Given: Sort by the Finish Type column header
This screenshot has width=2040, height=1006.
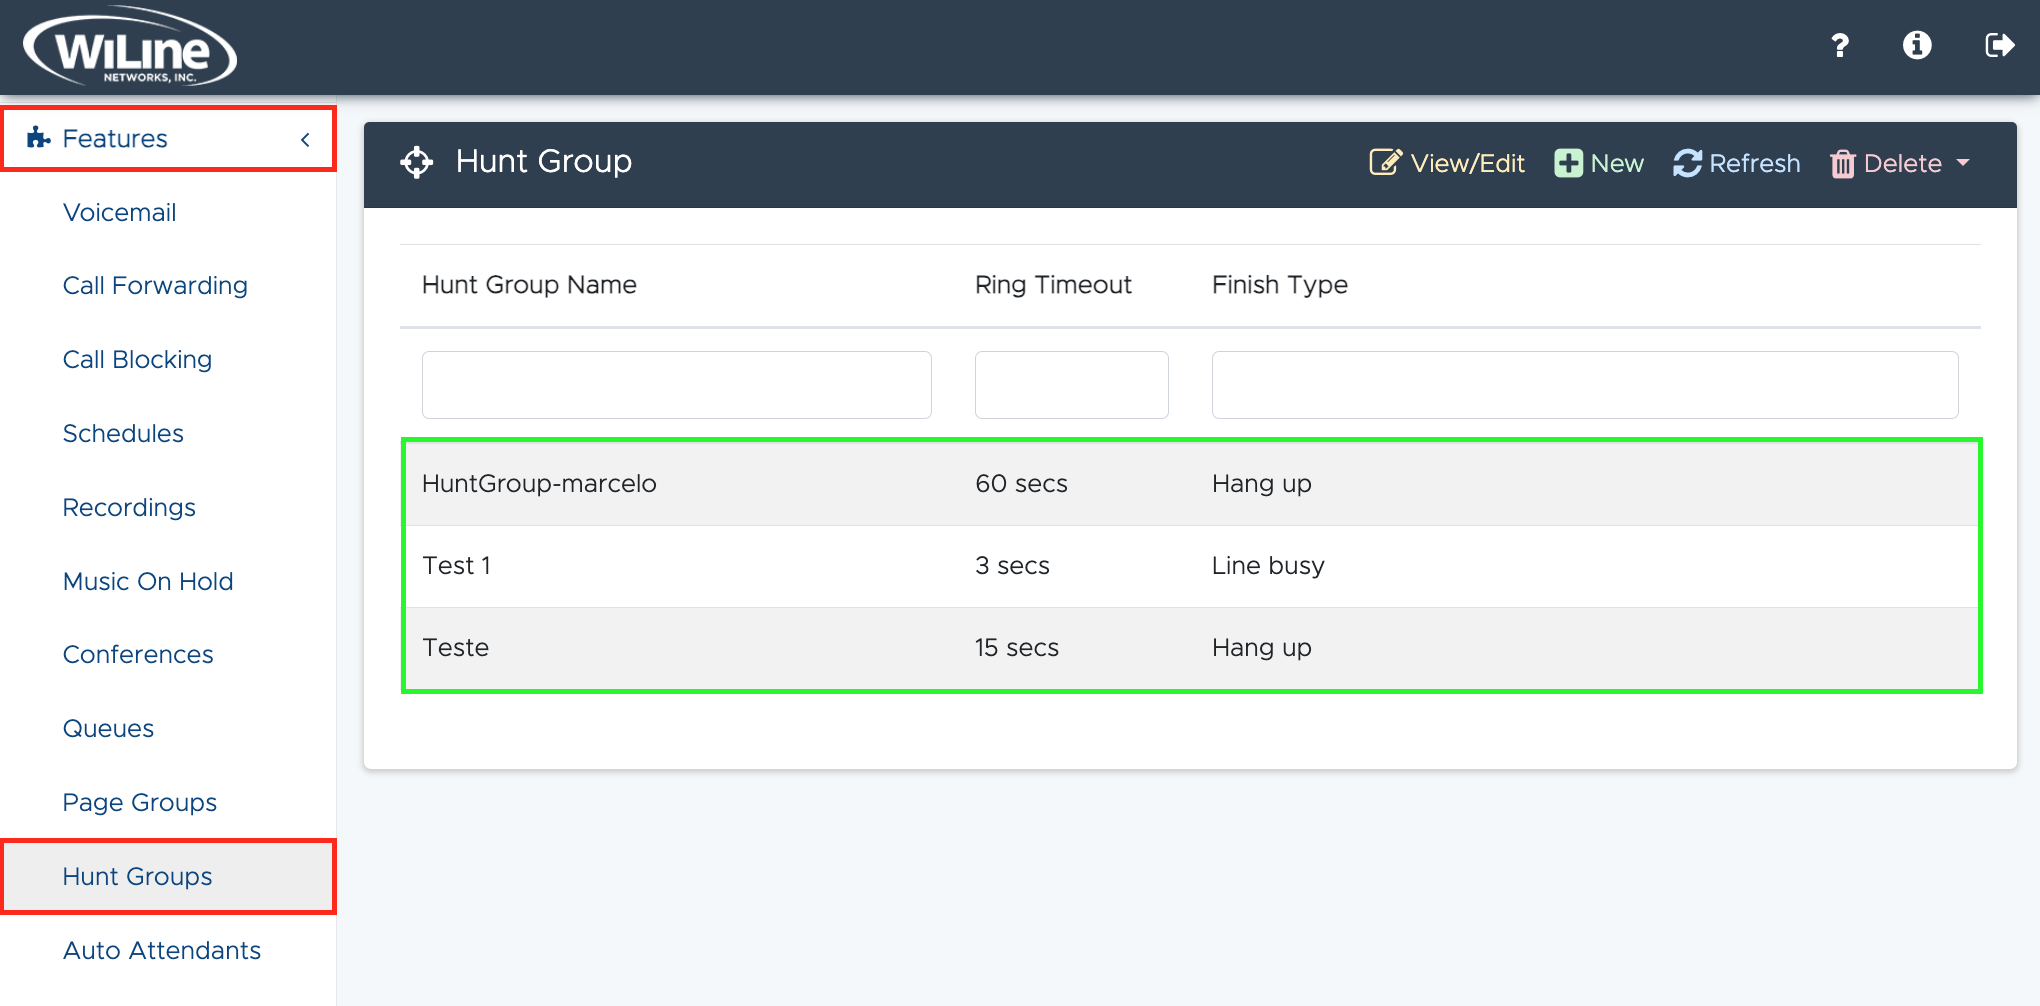Looking at the screenshot, I should pyautogui.click(x=1279, y=285).
